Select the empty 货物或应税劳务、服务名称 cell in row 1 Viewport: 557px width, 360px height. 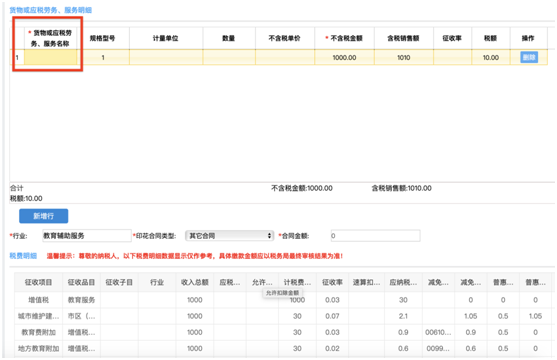pos(50,57)
